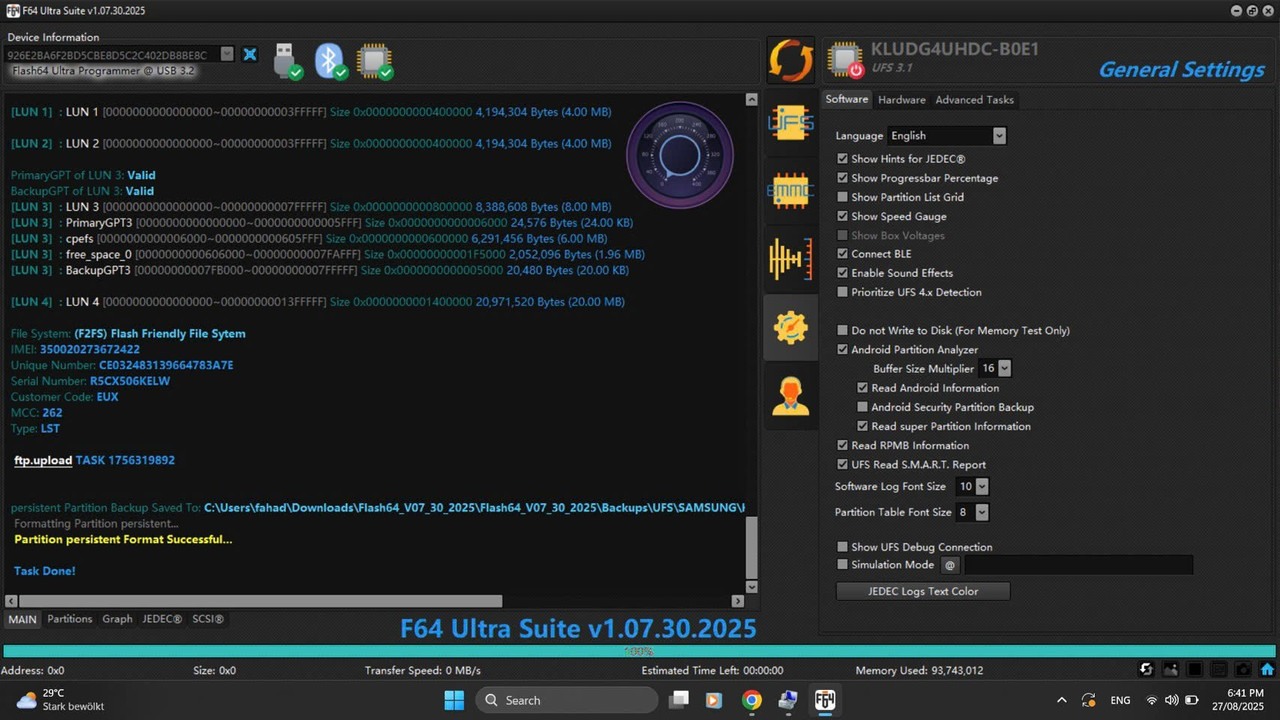
Task: Enable Android Security Partition Backup
Action: click(863, 407)
